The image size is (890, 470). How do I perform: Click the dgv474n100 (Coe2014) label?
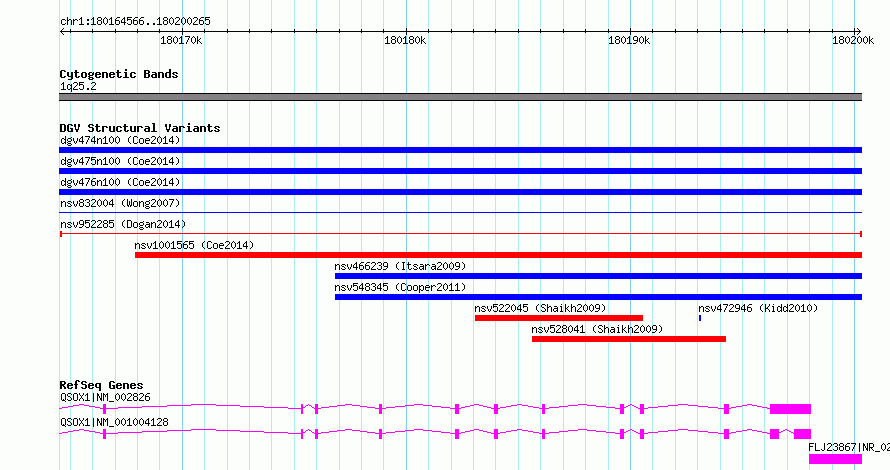click(x=120, y=140)
